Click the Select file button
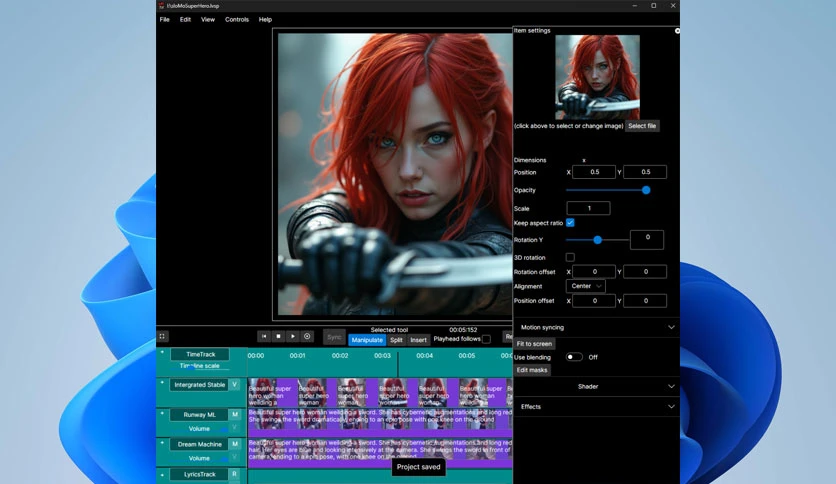This screenshot has width=836, height=484. pos(642,126)
